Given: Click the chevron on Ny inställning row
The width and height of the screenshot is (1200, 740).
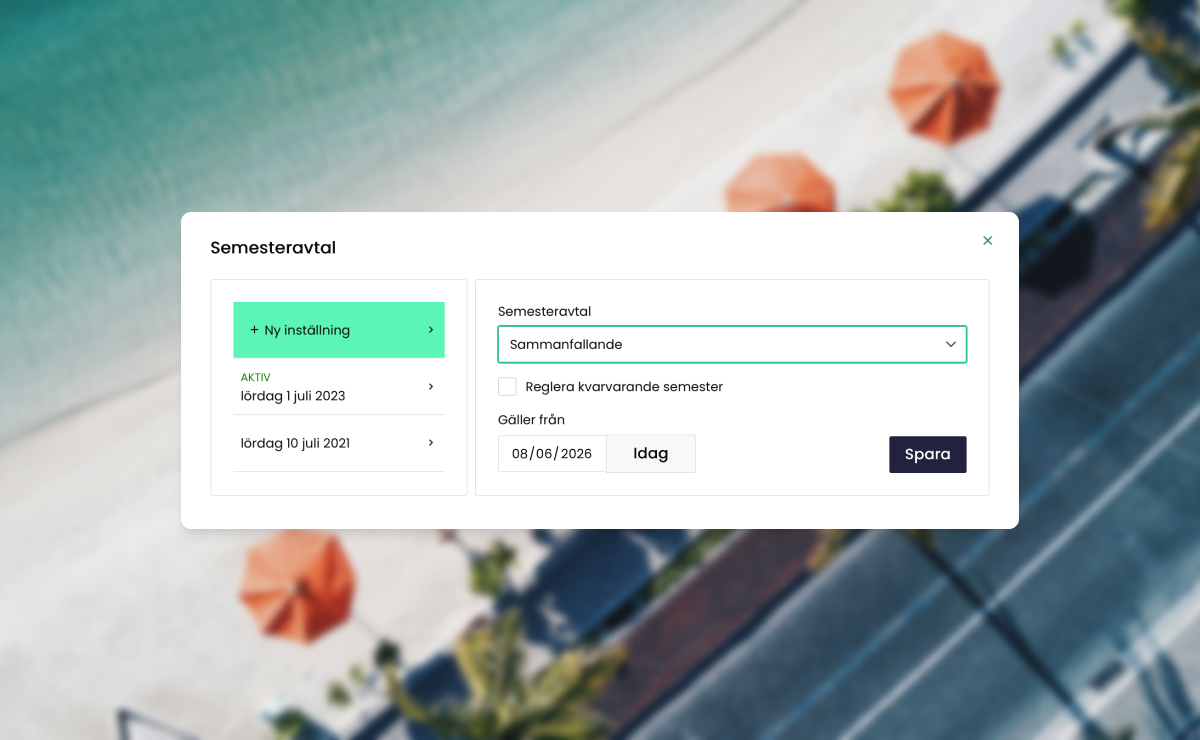Looking at the screenshot, I should pyautogui.click(x=431, y=330).
